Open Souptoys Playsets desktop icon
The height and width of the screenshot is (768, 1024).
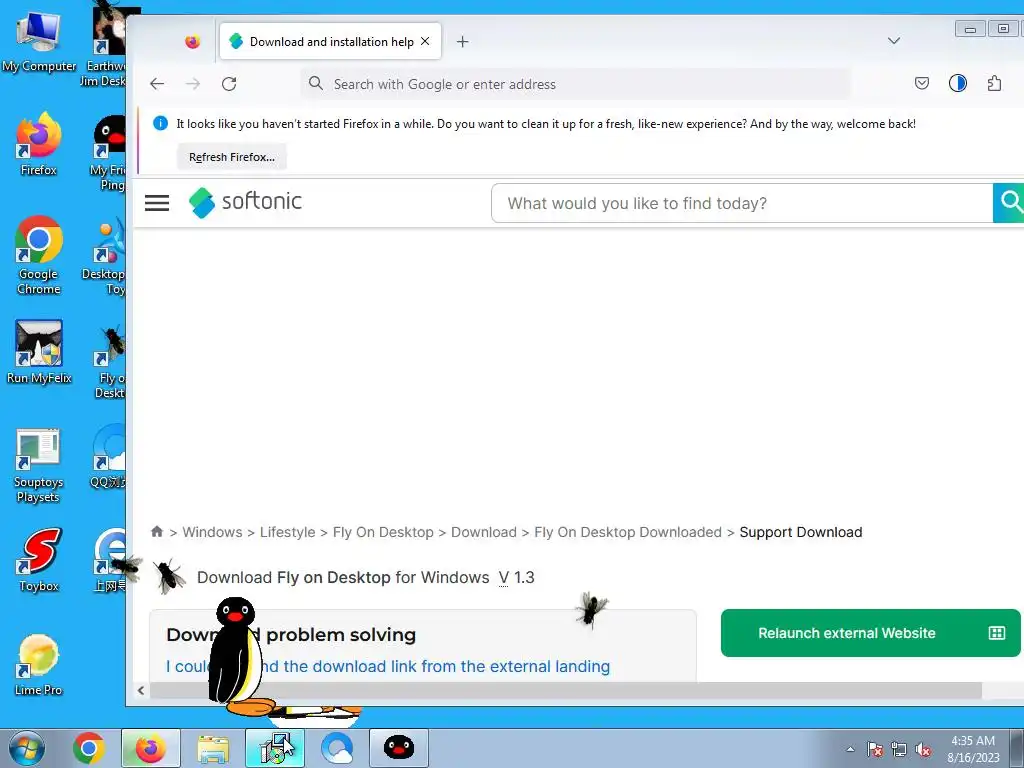pos(39,466)
